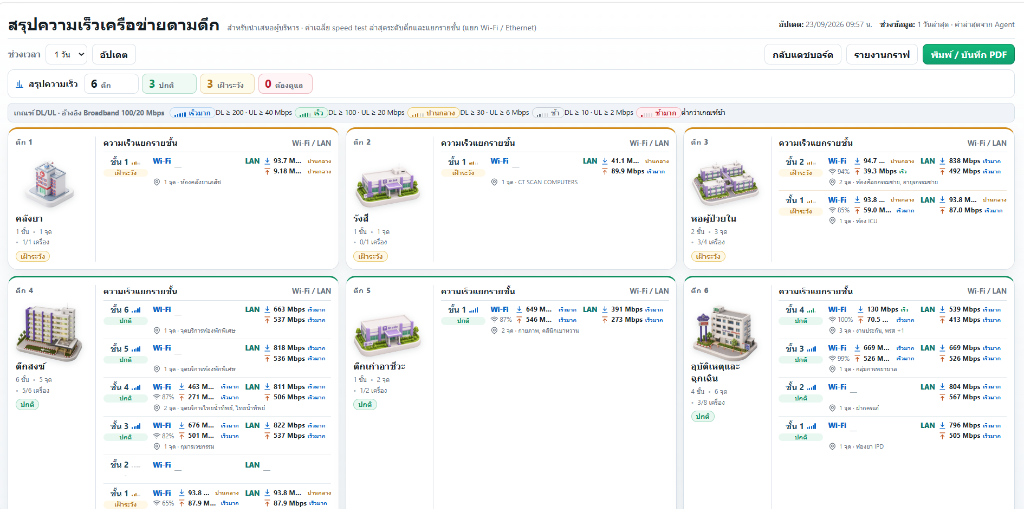Click the download arrow beside 663 Mbps

pos(267,309)
